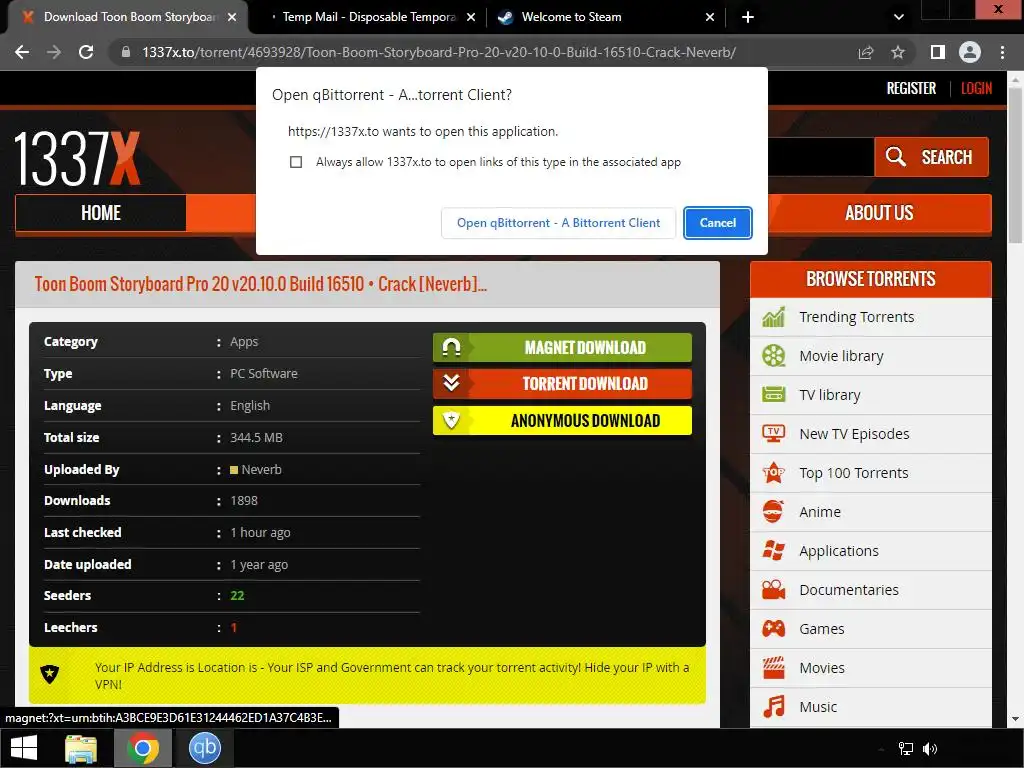Image resolution: width=1024 pixels, height=768 pixels.
Task: Click the Movie library film reel icon
Action: click(774, 356)
